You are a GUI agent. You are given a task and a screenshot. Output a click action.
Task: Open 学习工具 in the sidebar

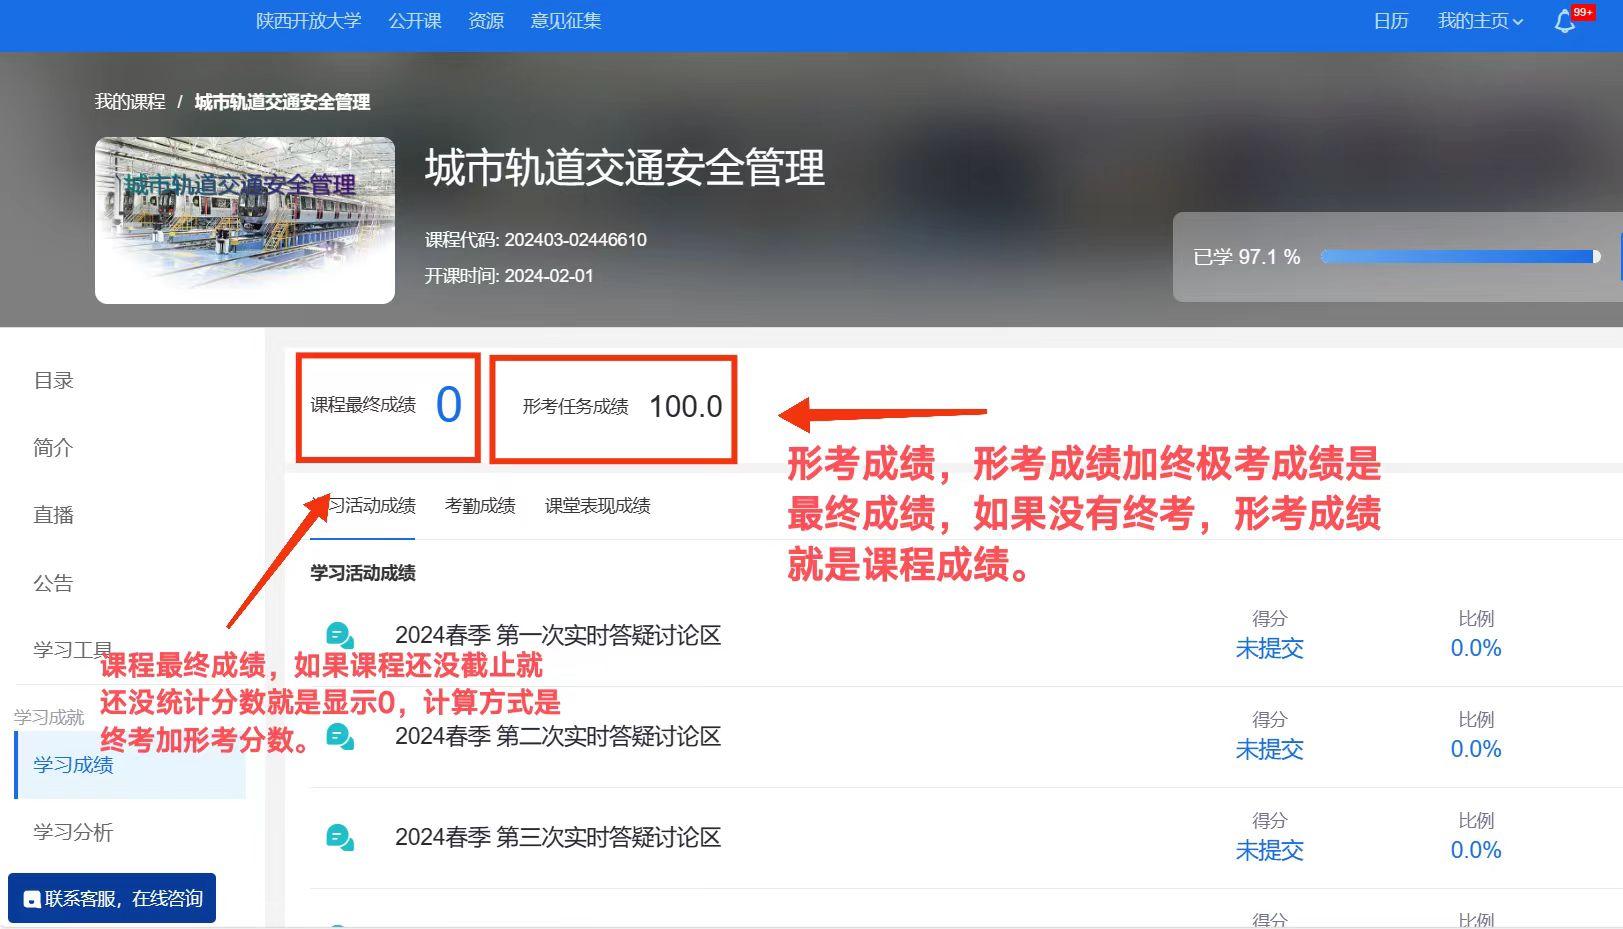pos(73,649)
